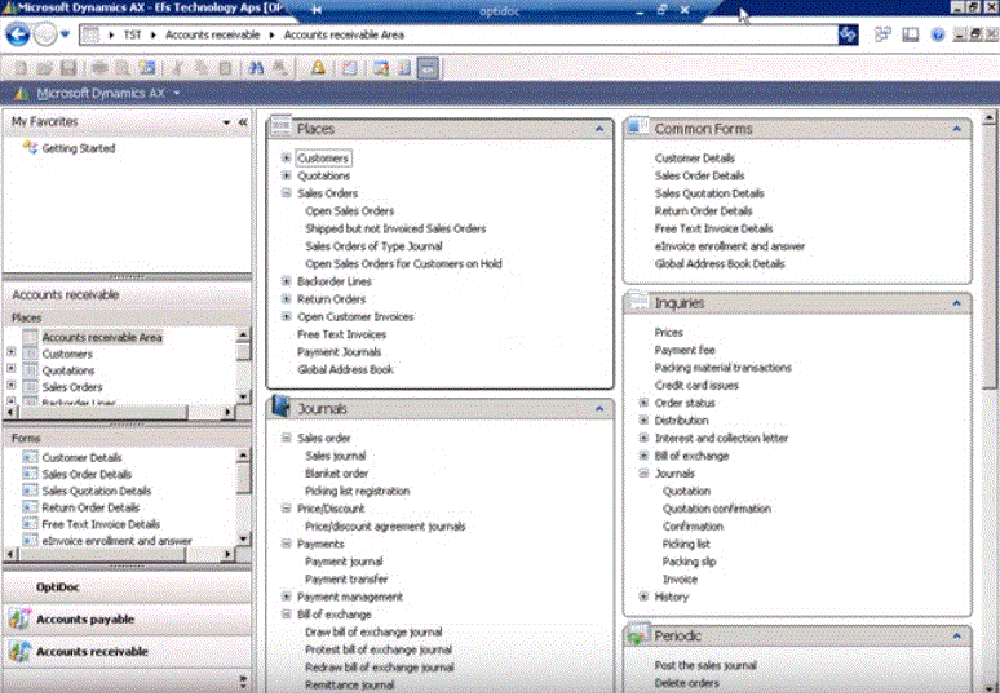Click the Go button beside address bar
The image size is (1000, 693).
pyautogui.click(x=848, y=35)
